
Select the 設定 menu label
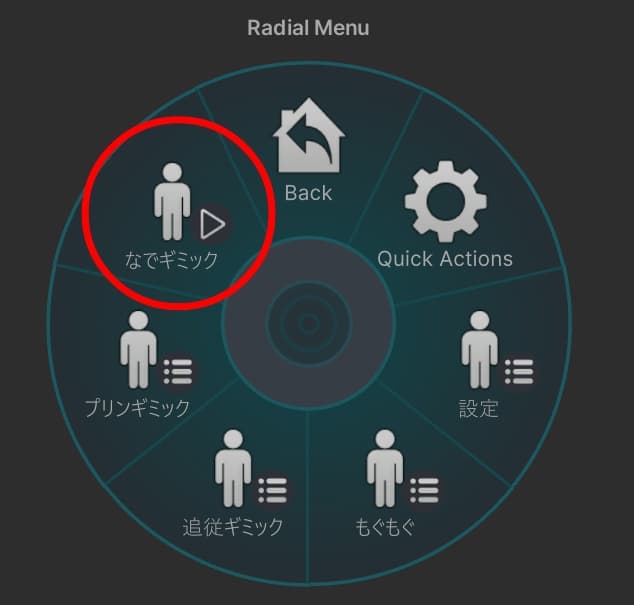tap(479, 408)
